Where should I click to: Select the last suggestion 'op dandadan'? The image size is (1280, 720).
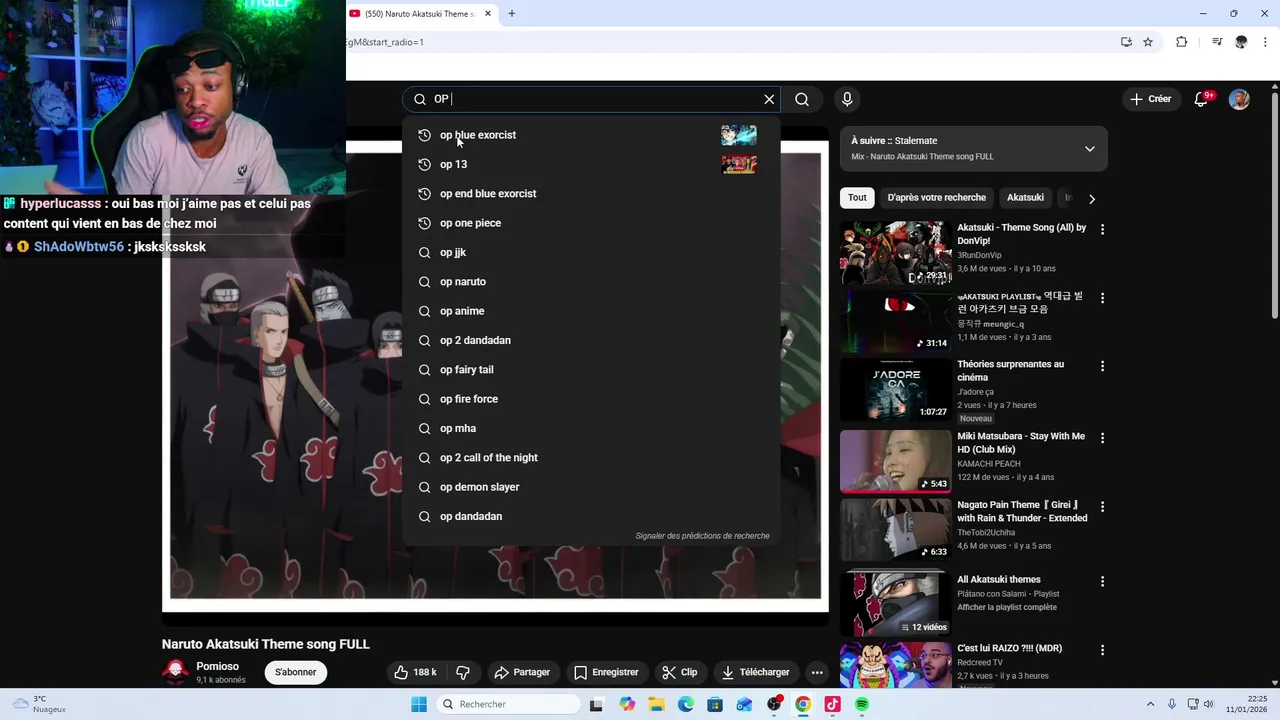591,516
